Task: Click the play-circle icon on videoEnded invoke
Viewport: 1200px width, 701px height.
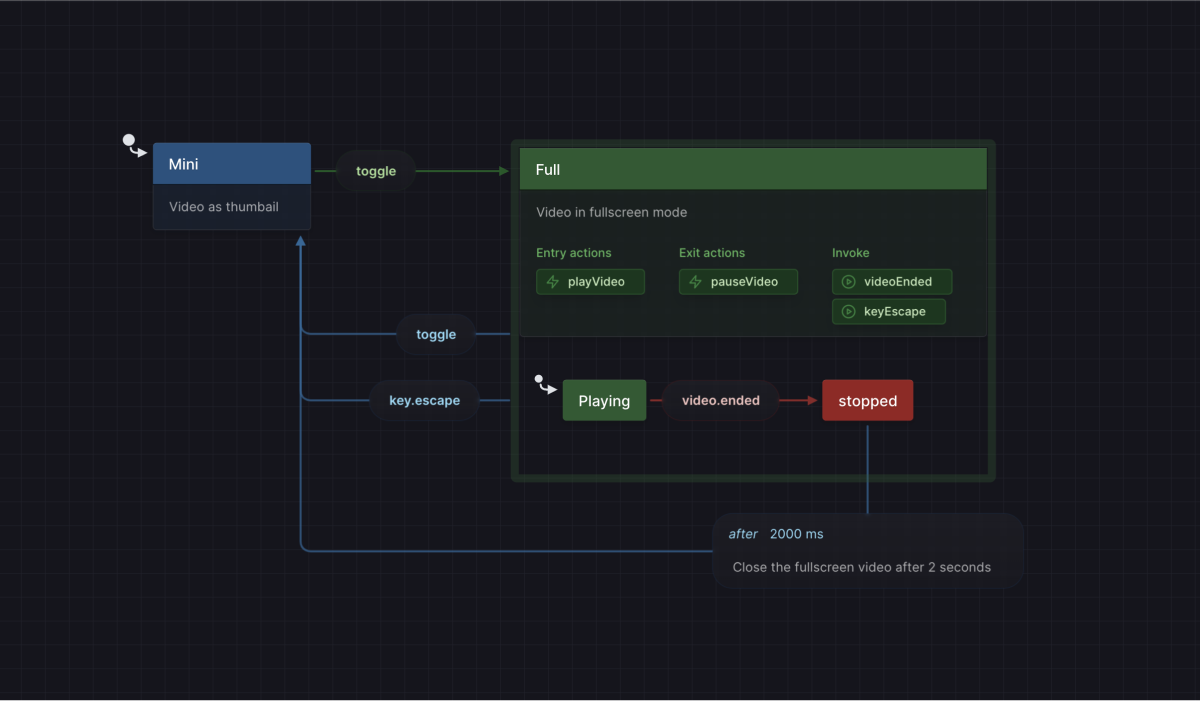Action: pyautogui.click(x=848, y=281)
